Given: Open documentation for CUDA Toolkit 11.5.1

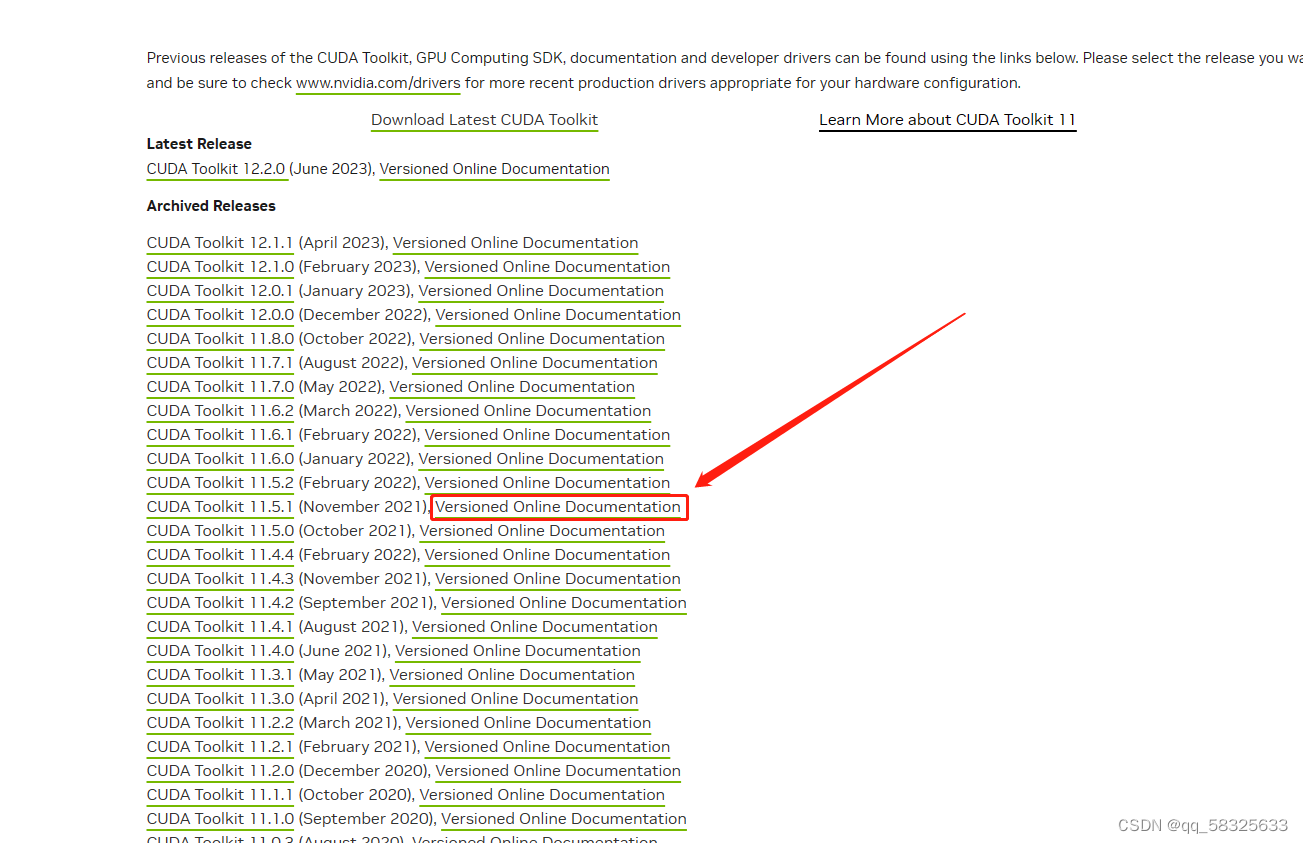Looking at the screenshot, I should pos(558,507).
